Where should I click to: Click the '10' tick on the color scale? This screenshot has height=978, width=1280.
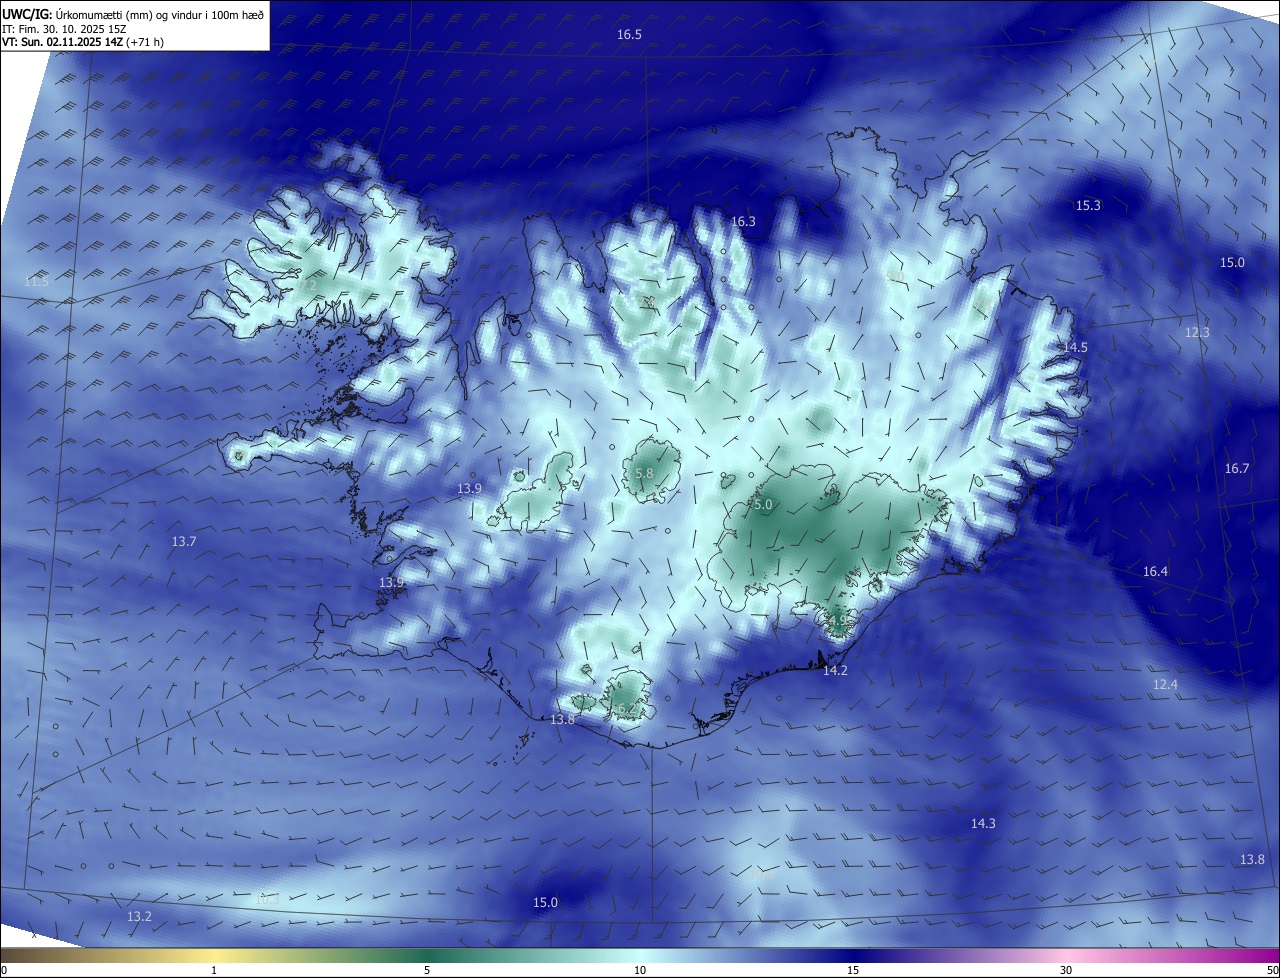point(640,970)
